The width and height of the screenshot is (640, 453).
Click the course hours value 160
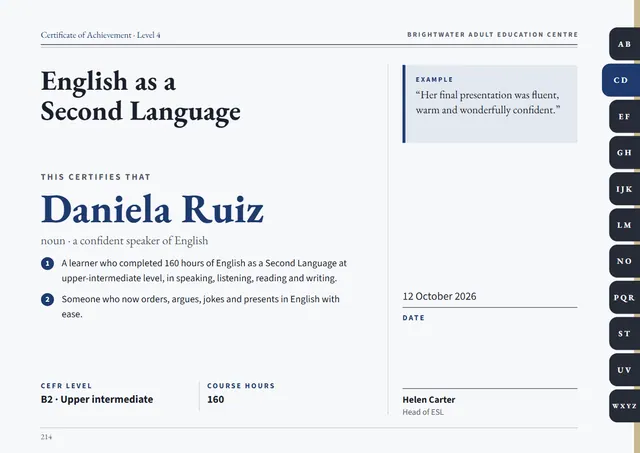pos(216,399)
